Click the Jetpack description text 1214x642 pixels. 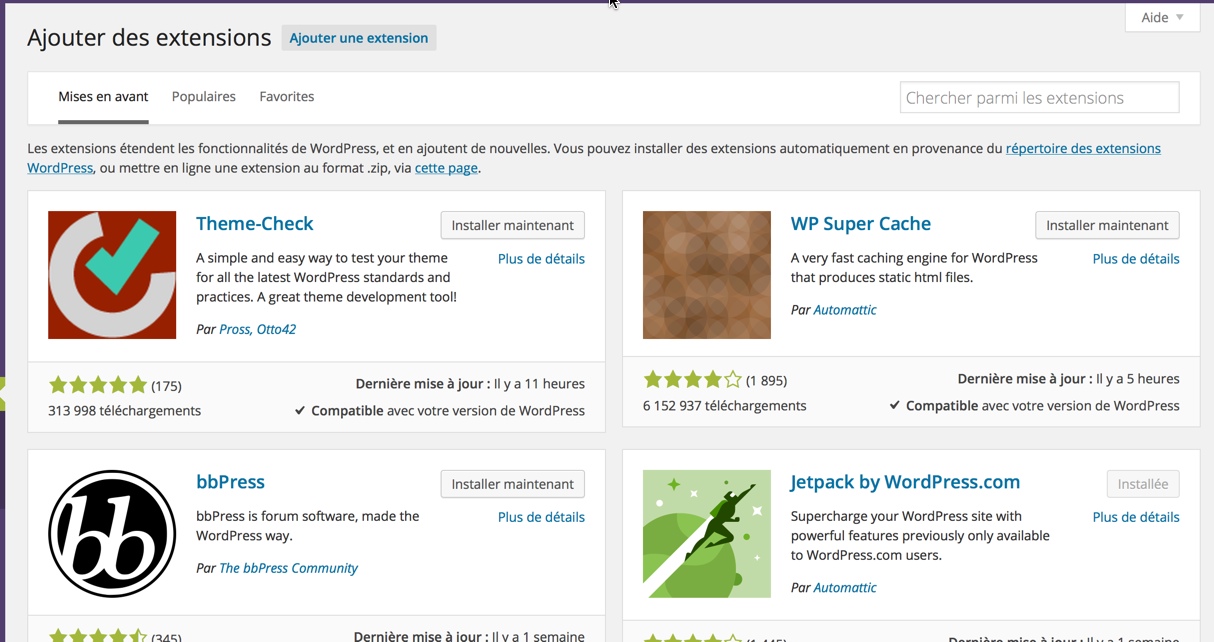[x=921, y=535]
